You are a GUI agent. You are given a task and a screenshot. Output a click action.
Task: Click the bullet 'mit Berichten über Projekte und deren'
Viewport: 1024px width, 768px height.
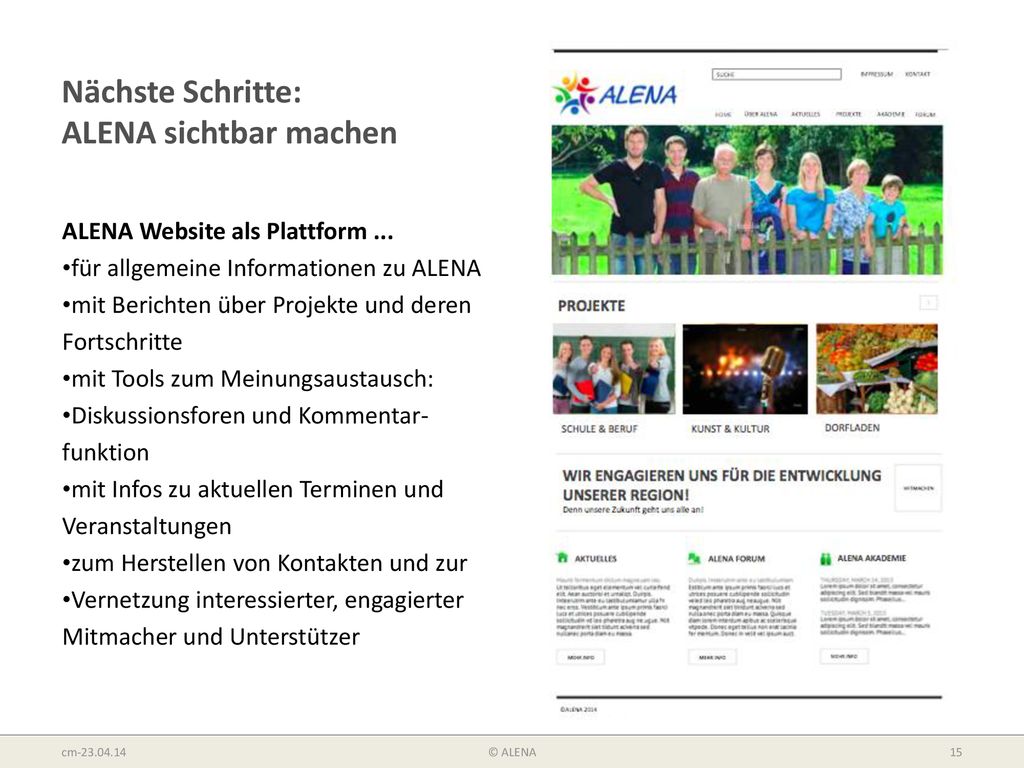point(266,305)
